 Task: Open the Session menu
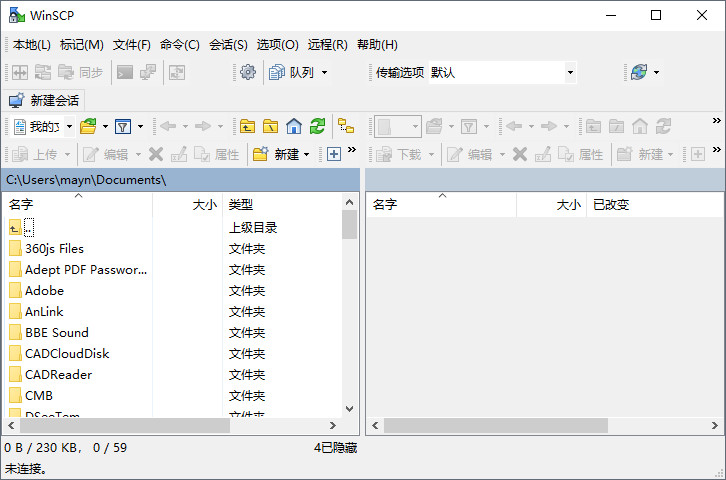point(228,45)
